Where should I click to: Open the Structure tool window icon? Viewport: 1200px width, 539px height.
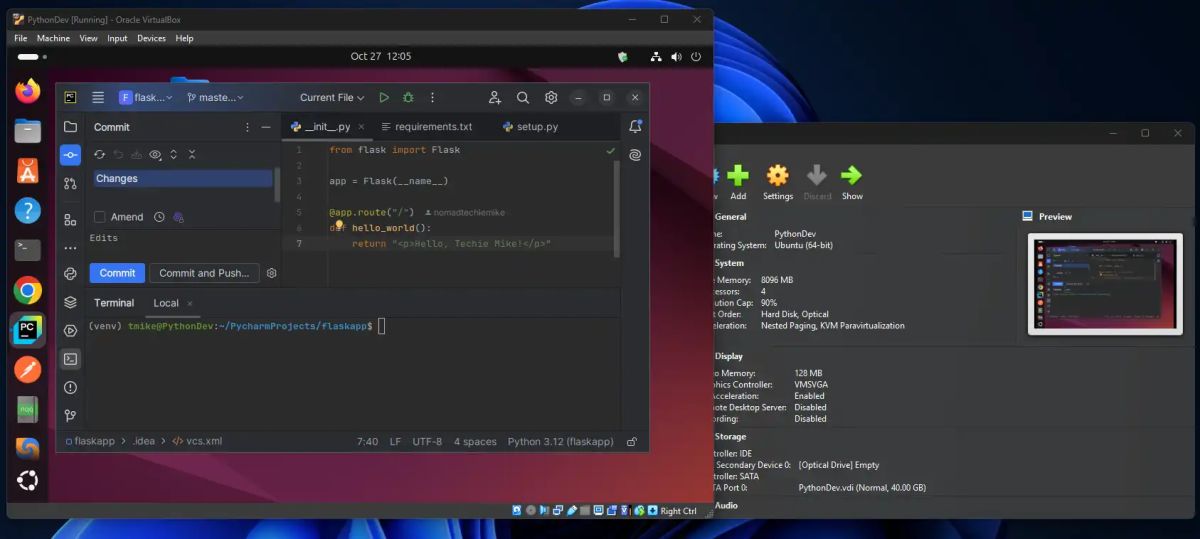click(x=70, y=220)
